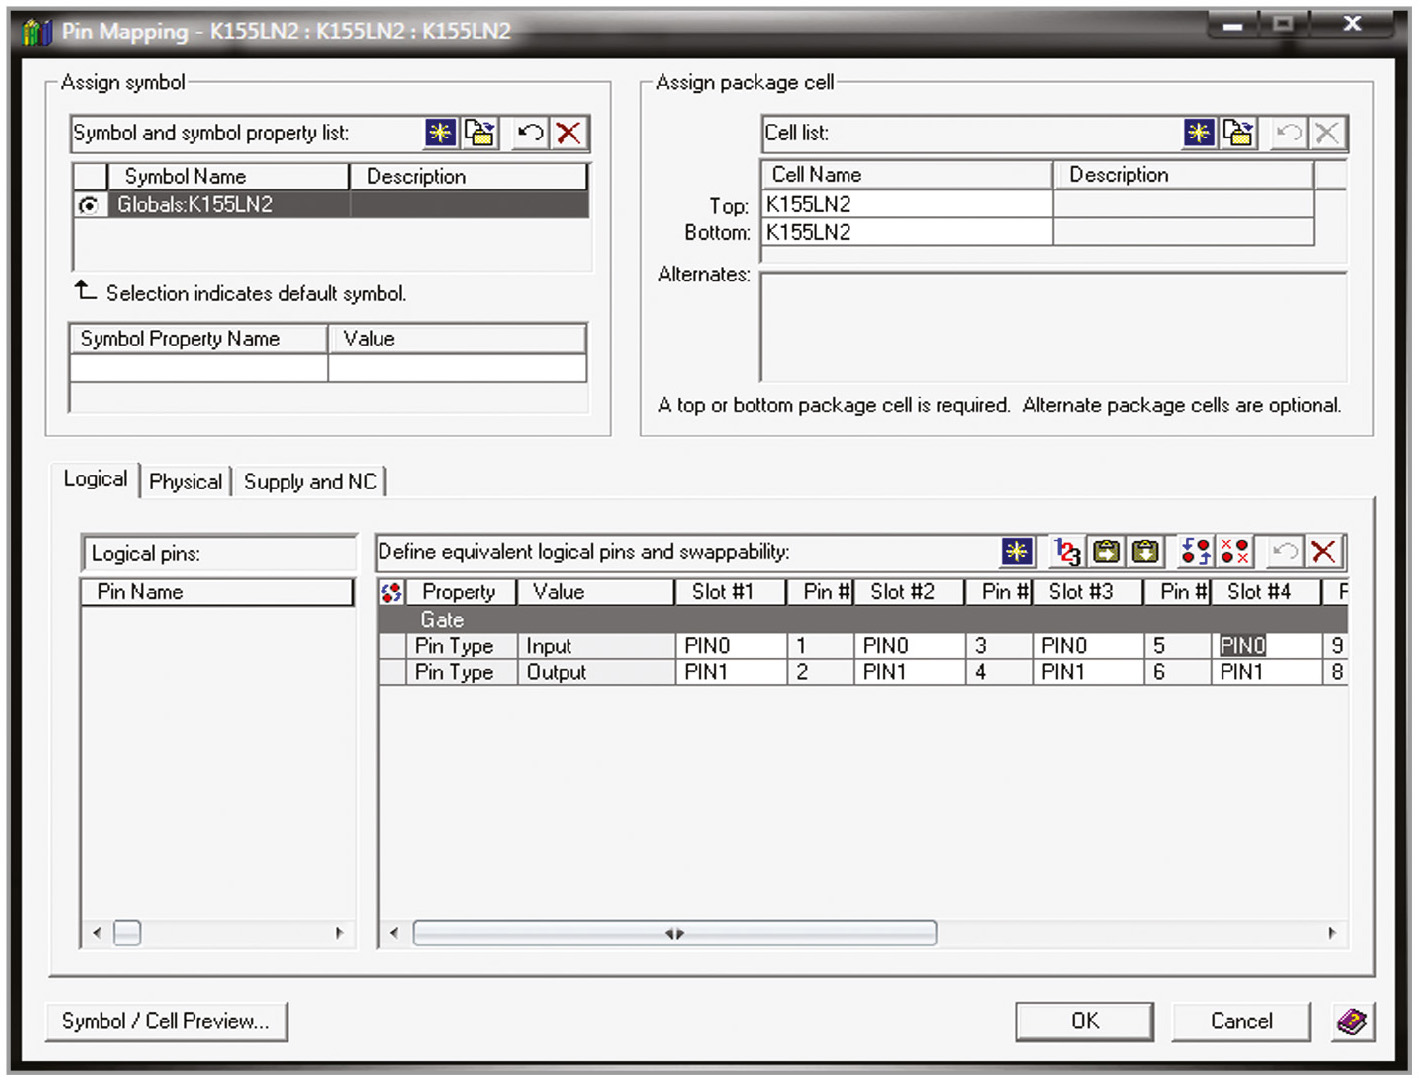This screenshot has width=1420, height=1082.
Task: Click new-symbol star icon in symbol list toolbar
Action: tap(440, 133)
